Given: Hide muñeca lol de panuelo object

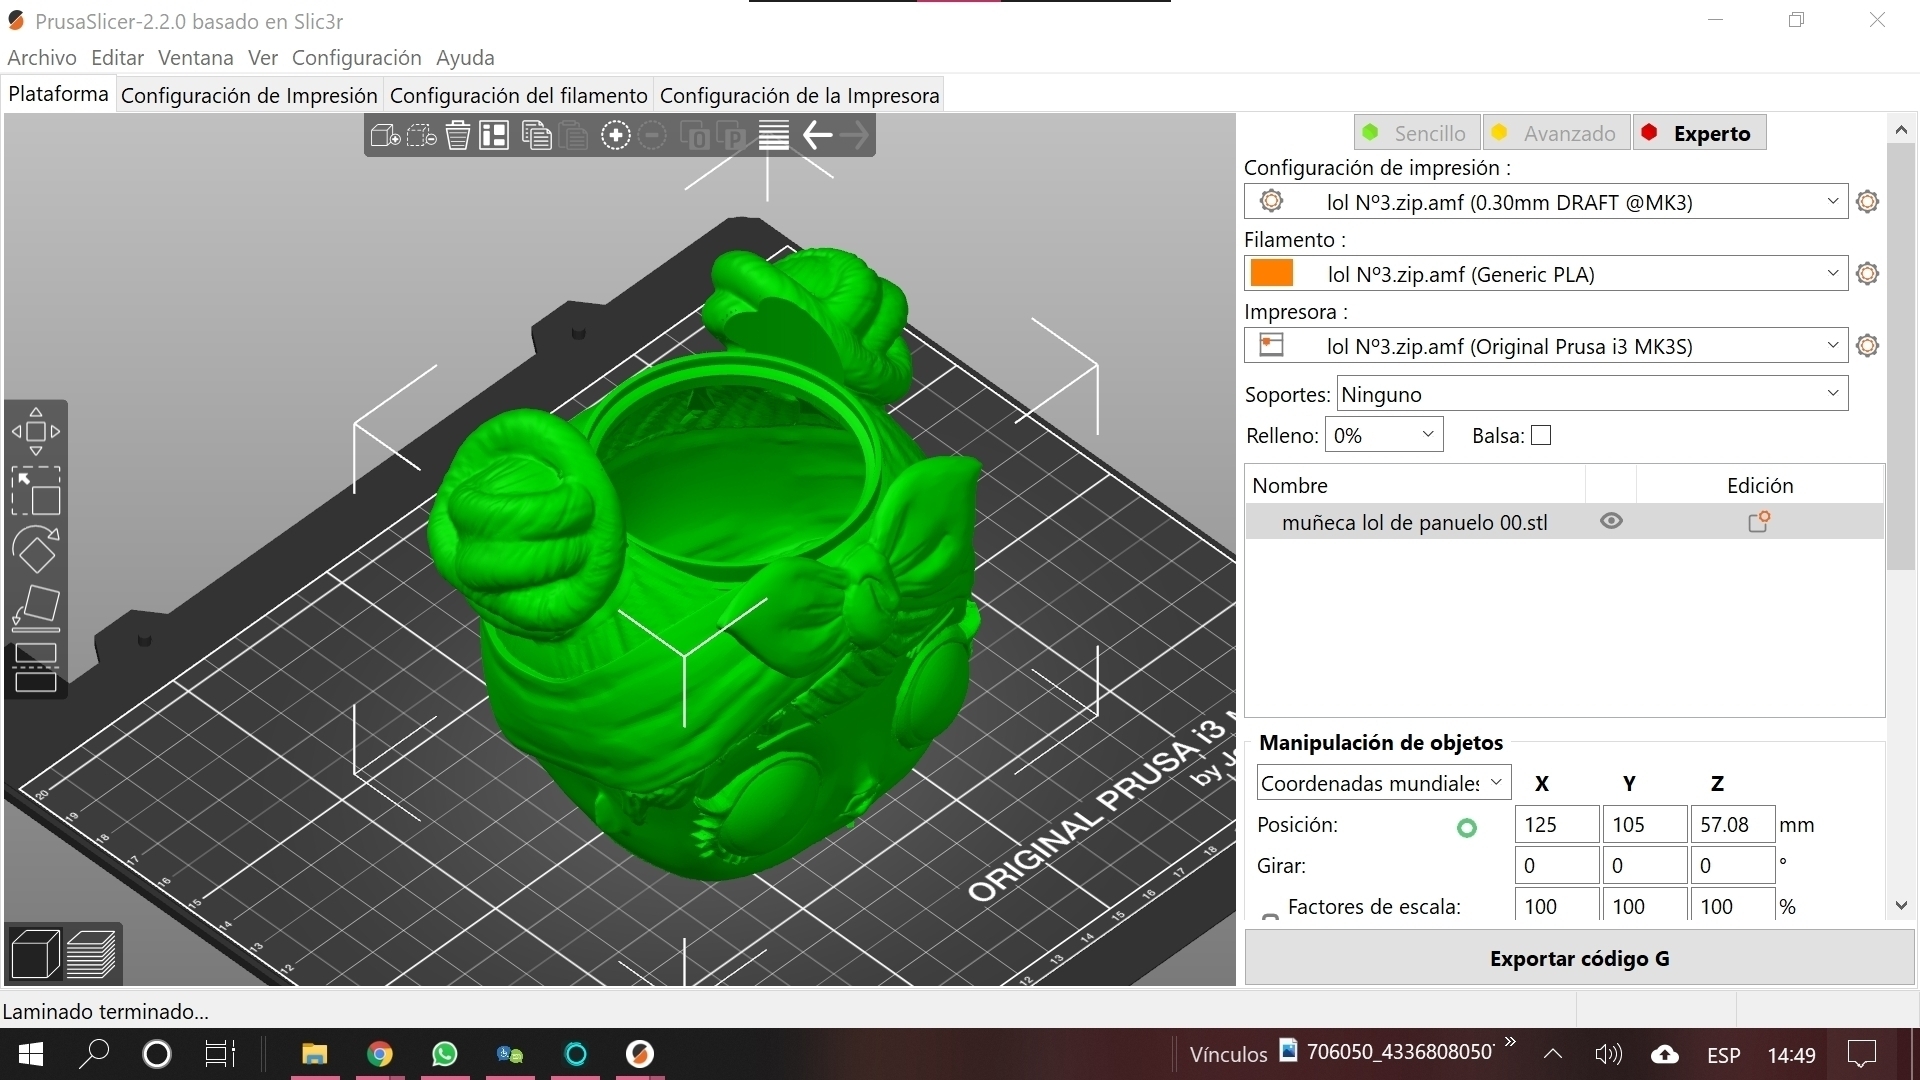Looking at the screenshot, I should click(1611, 521).
